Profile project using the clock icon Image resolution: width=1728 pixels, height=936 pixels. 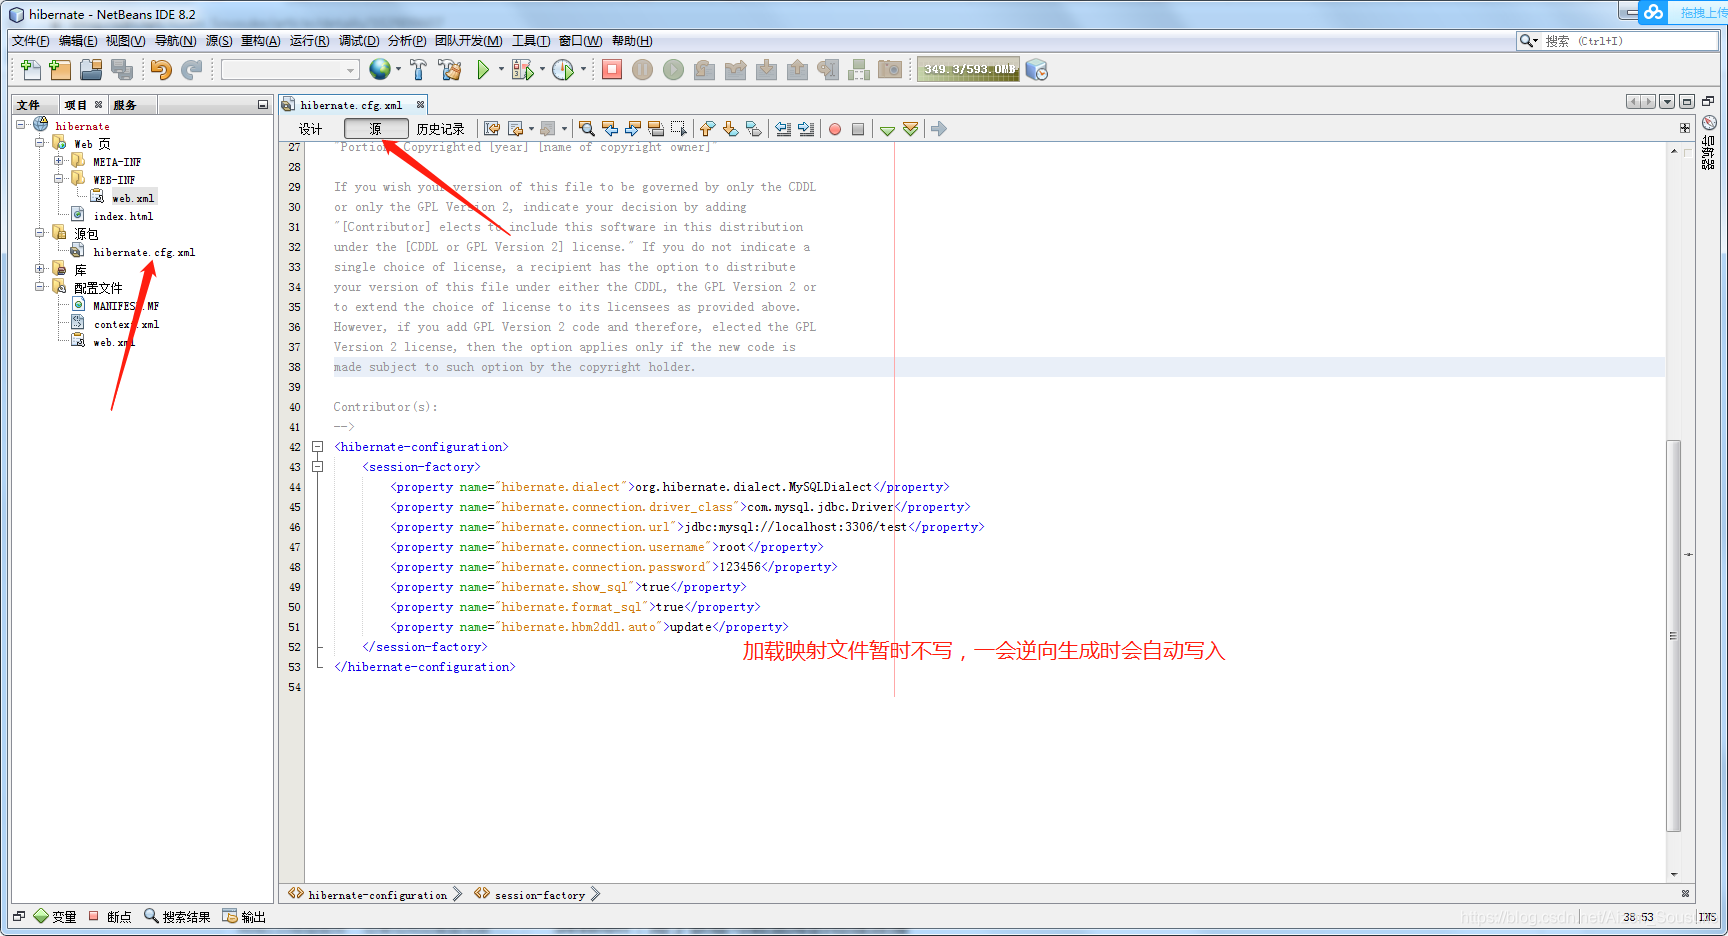coord(563,69)
